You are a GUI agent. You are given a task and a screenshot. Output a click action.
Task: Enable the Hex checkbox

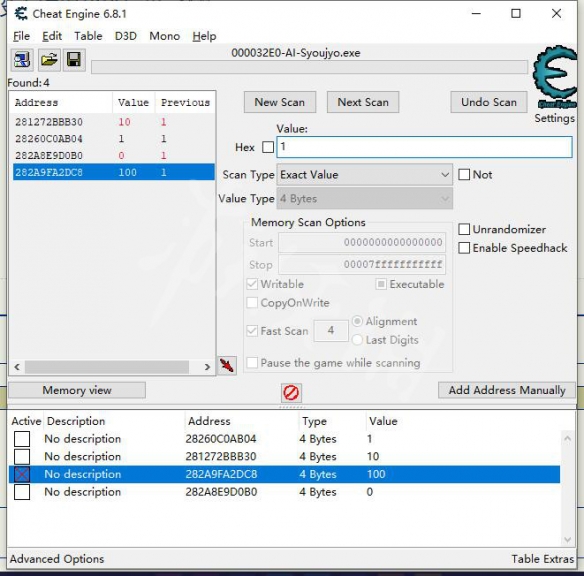click(x=268, y=147)
